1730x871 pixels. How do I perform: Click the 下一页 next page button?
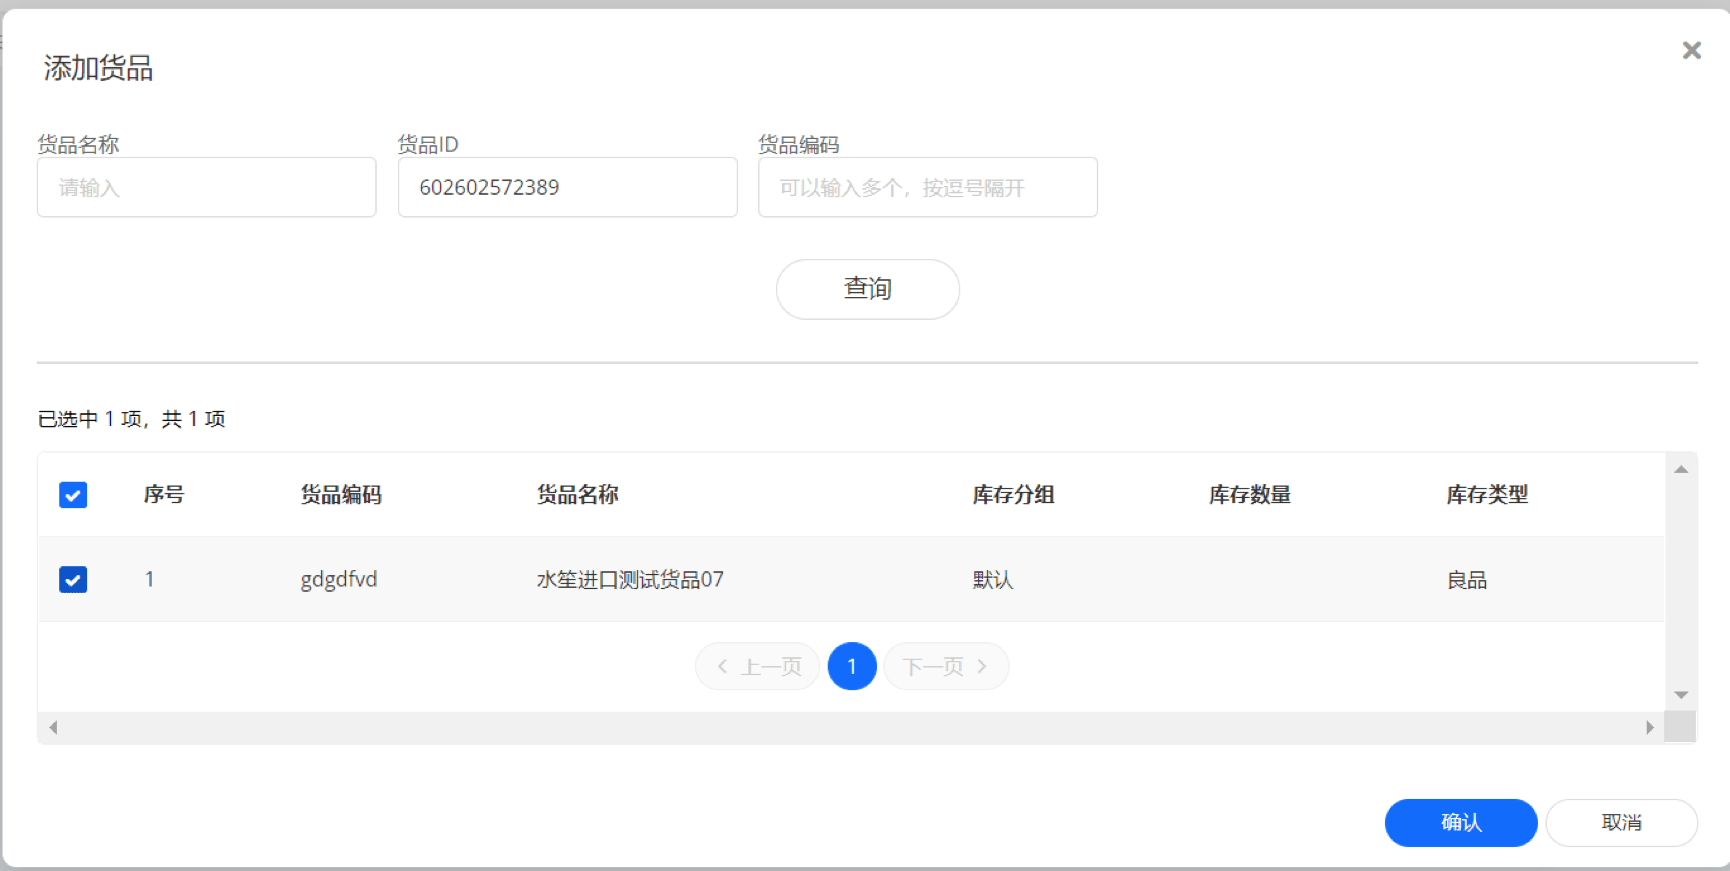946,667
